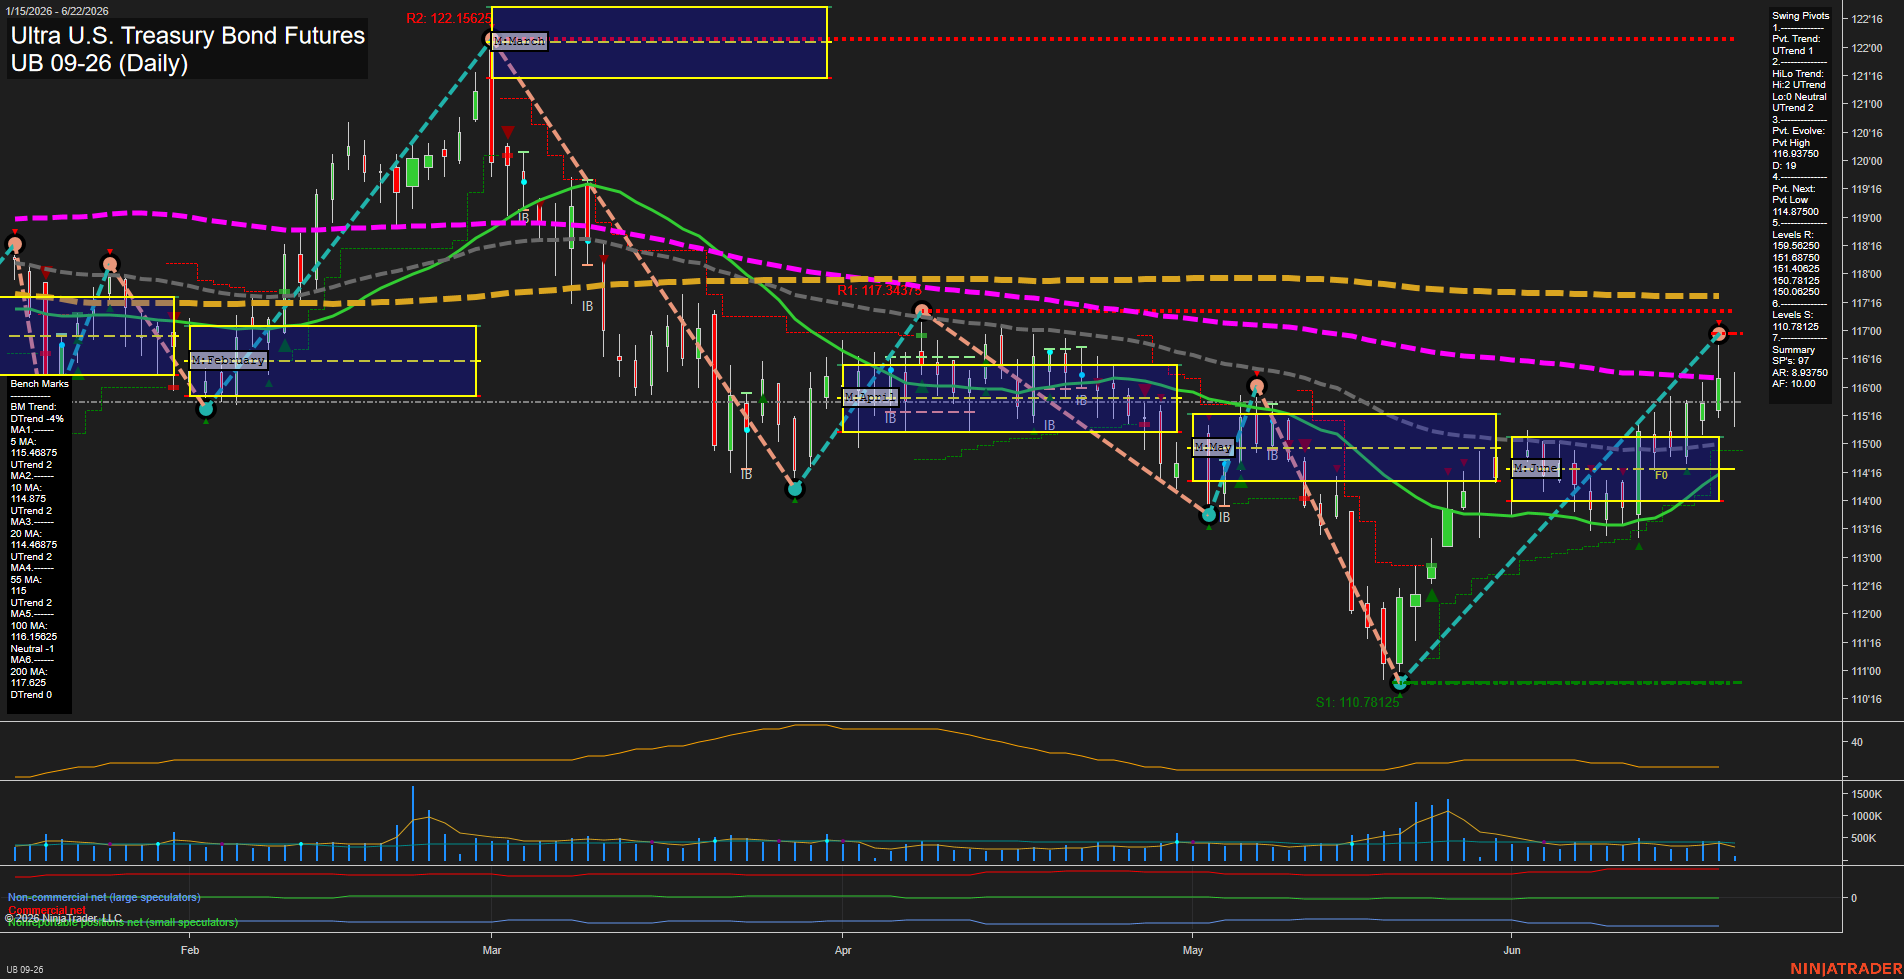Click the Apr time axis label

[843, 950]
